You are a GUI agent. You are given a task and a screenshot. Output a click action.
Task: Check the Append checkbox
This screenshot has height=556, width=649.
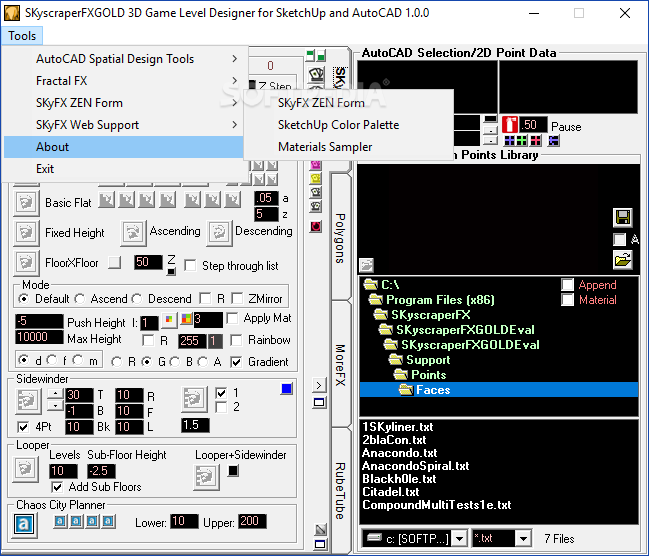(567, 284)
